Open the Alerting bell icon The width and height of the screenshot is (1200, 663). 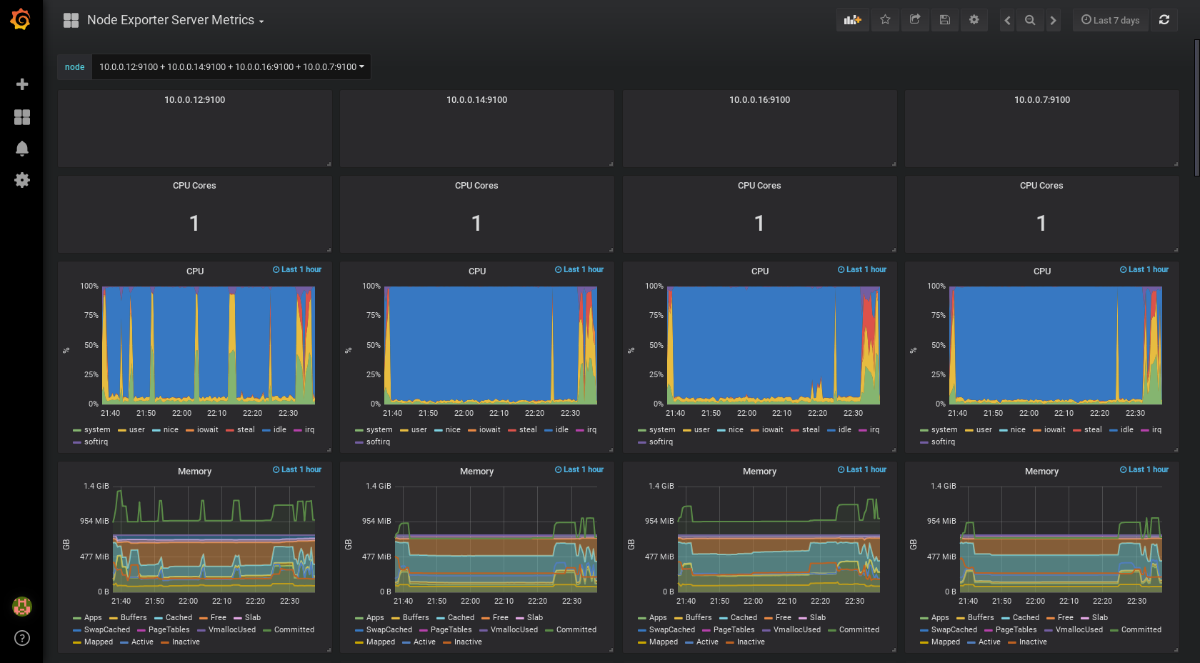coord(22,149)
